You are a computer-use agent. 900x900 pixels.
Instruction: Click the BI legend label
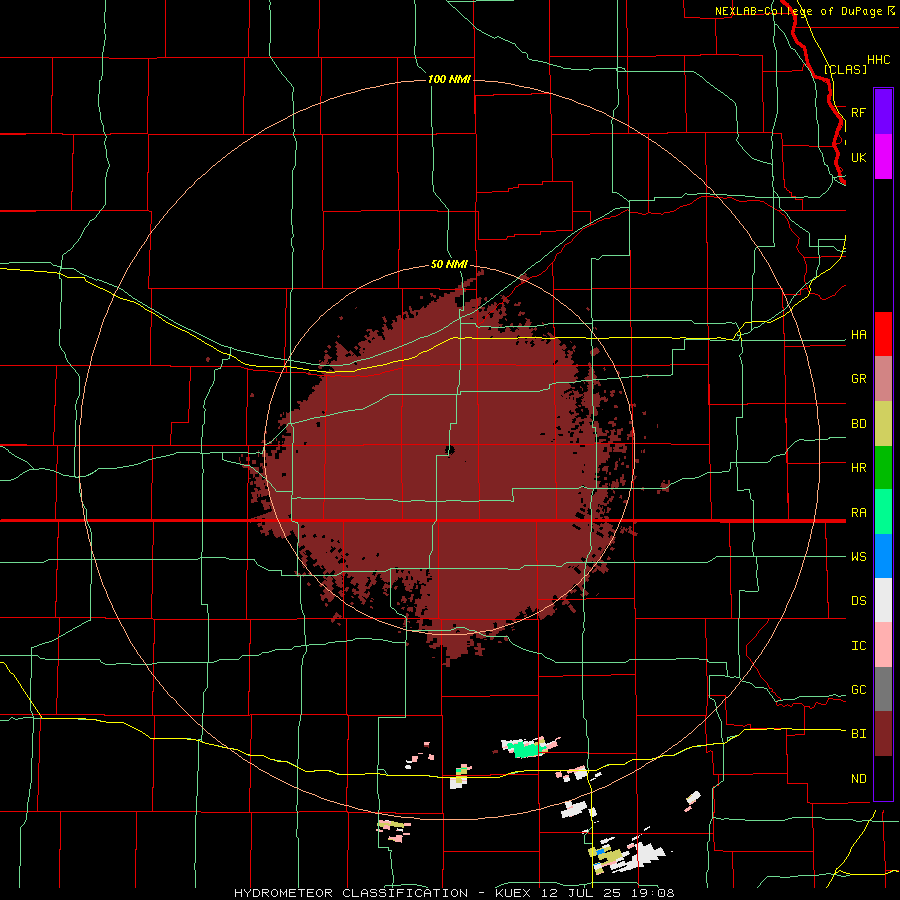[x=858, y=734]
